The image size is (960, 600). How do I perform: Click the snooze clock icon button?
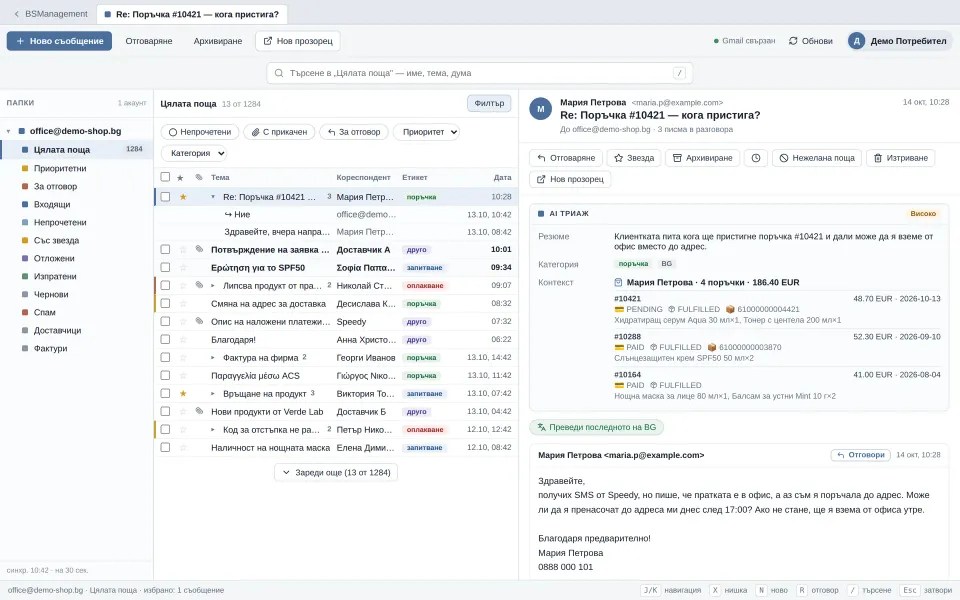click(x=756, y=158)
